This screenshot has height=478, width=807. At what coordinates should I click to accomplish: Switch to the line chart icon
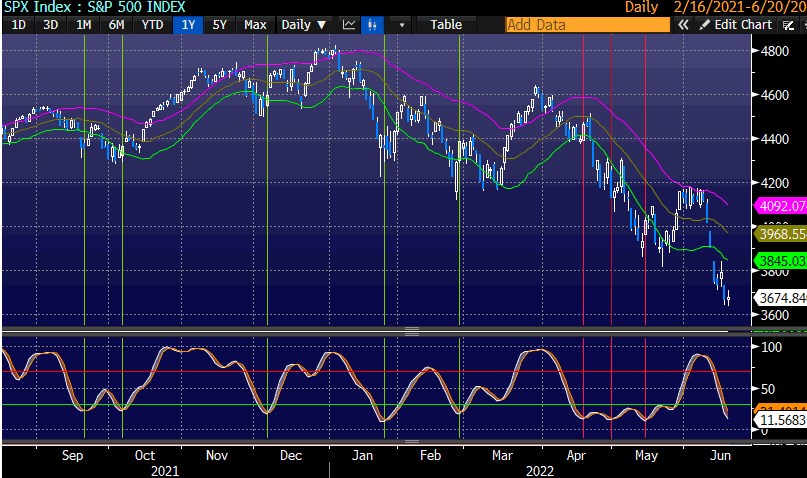point(349,24)
